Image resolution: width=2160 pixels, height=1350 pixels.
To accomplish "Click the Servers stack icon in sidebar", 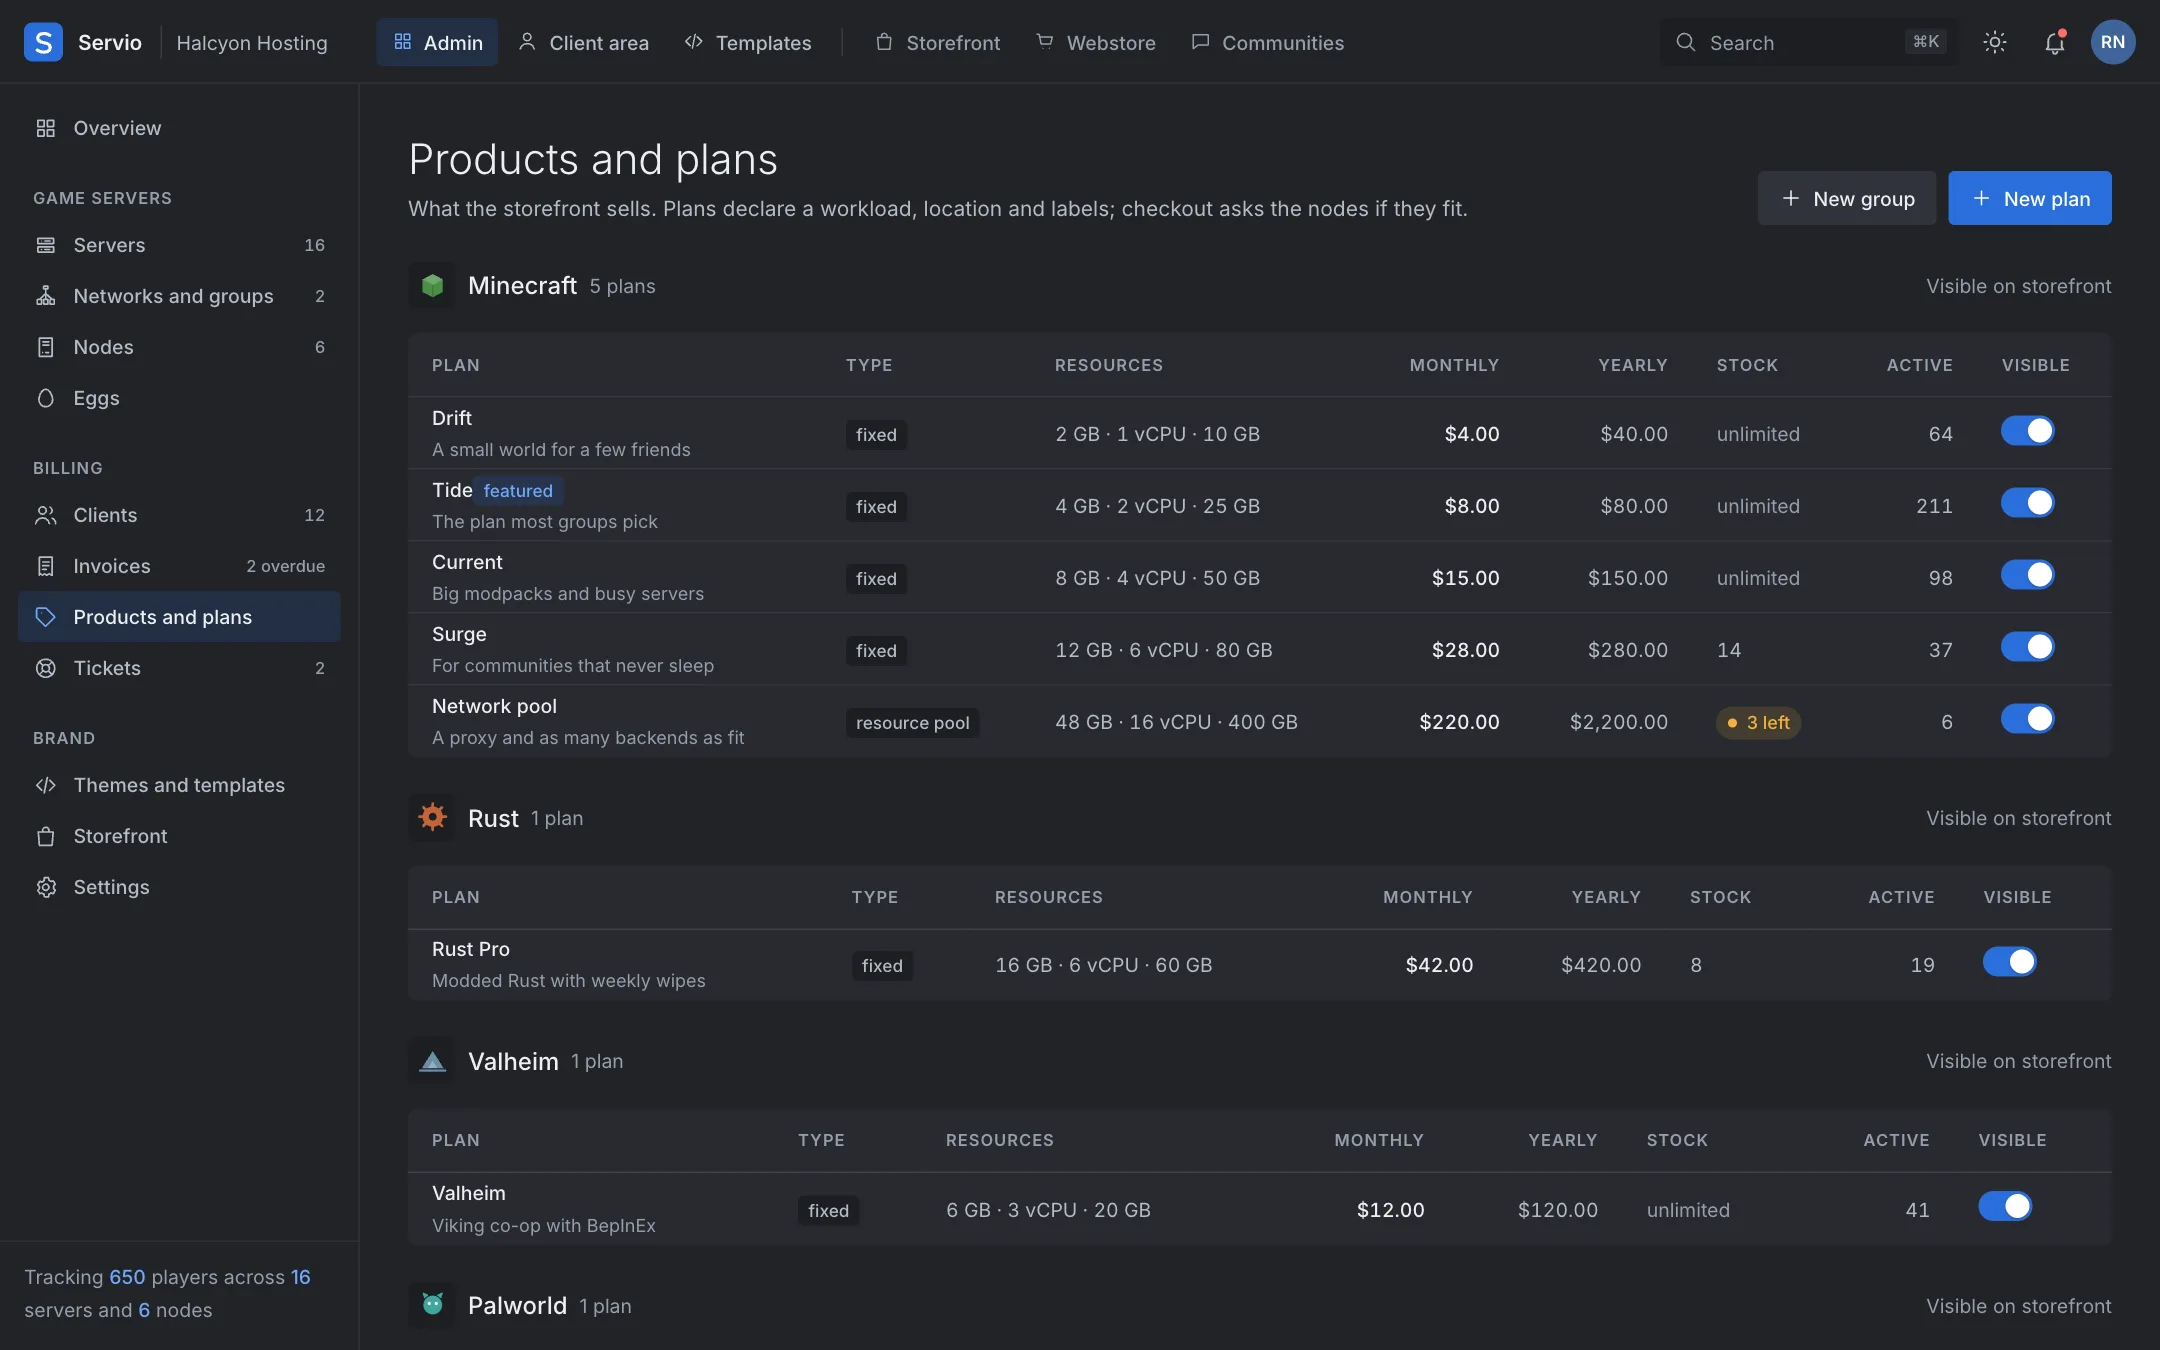I will pyautogui.click(x=45, y=245).
